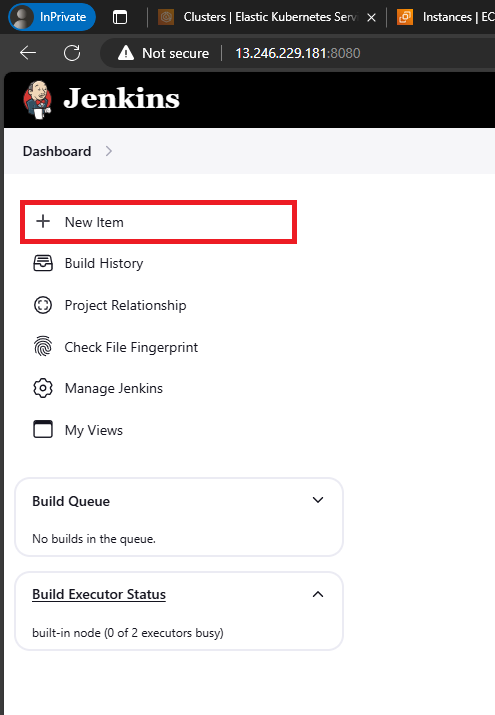The width and height of the screenshot is (495, 715).
Task: Click the Dashboard breadcrumb link
Action: pos(57,151)
